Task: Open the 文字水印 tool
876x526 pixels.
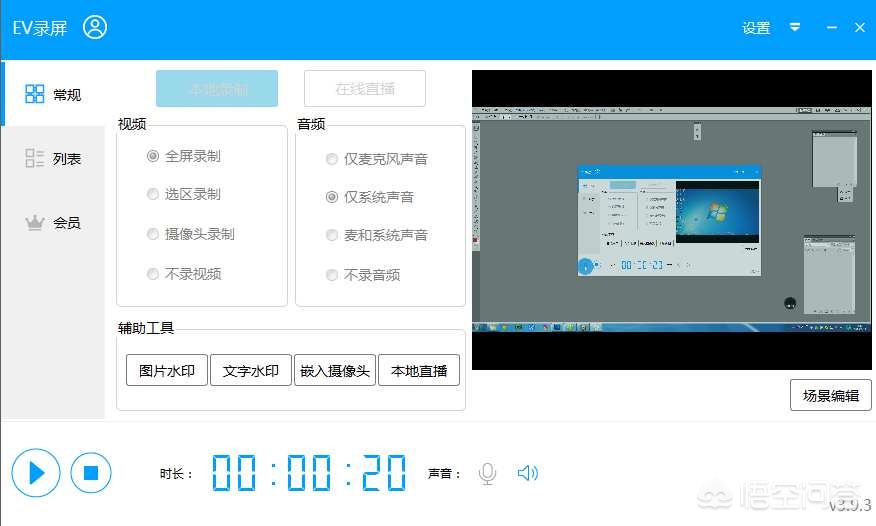Action: [251, 370]
